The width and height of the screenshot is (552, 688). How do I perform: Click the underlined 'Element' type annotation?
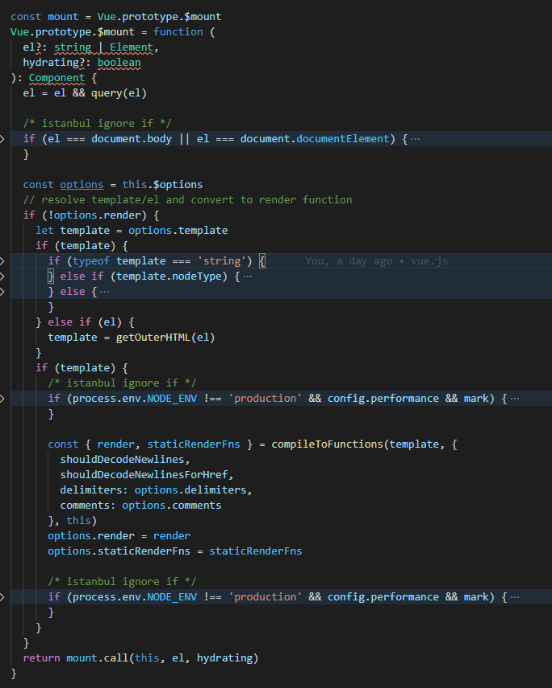131,47
